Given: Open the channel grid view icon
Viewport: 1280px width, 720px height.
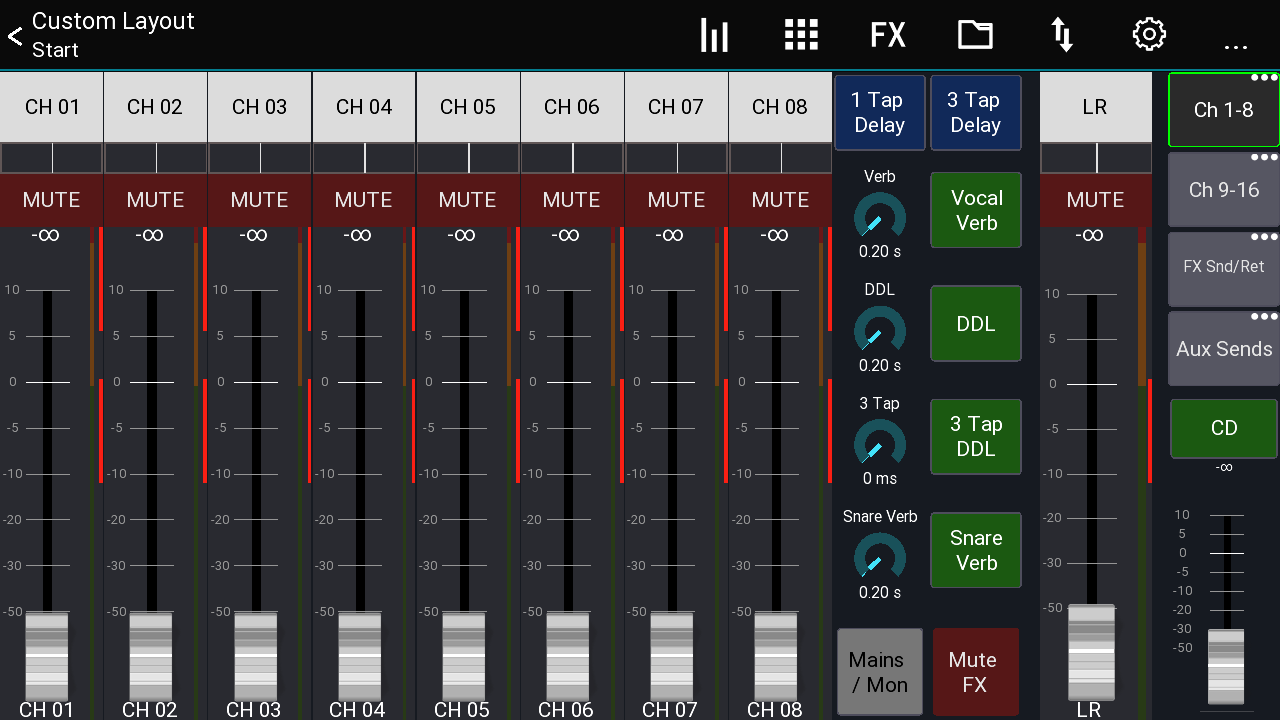Looking at the screenshot, I should (801, 34).
